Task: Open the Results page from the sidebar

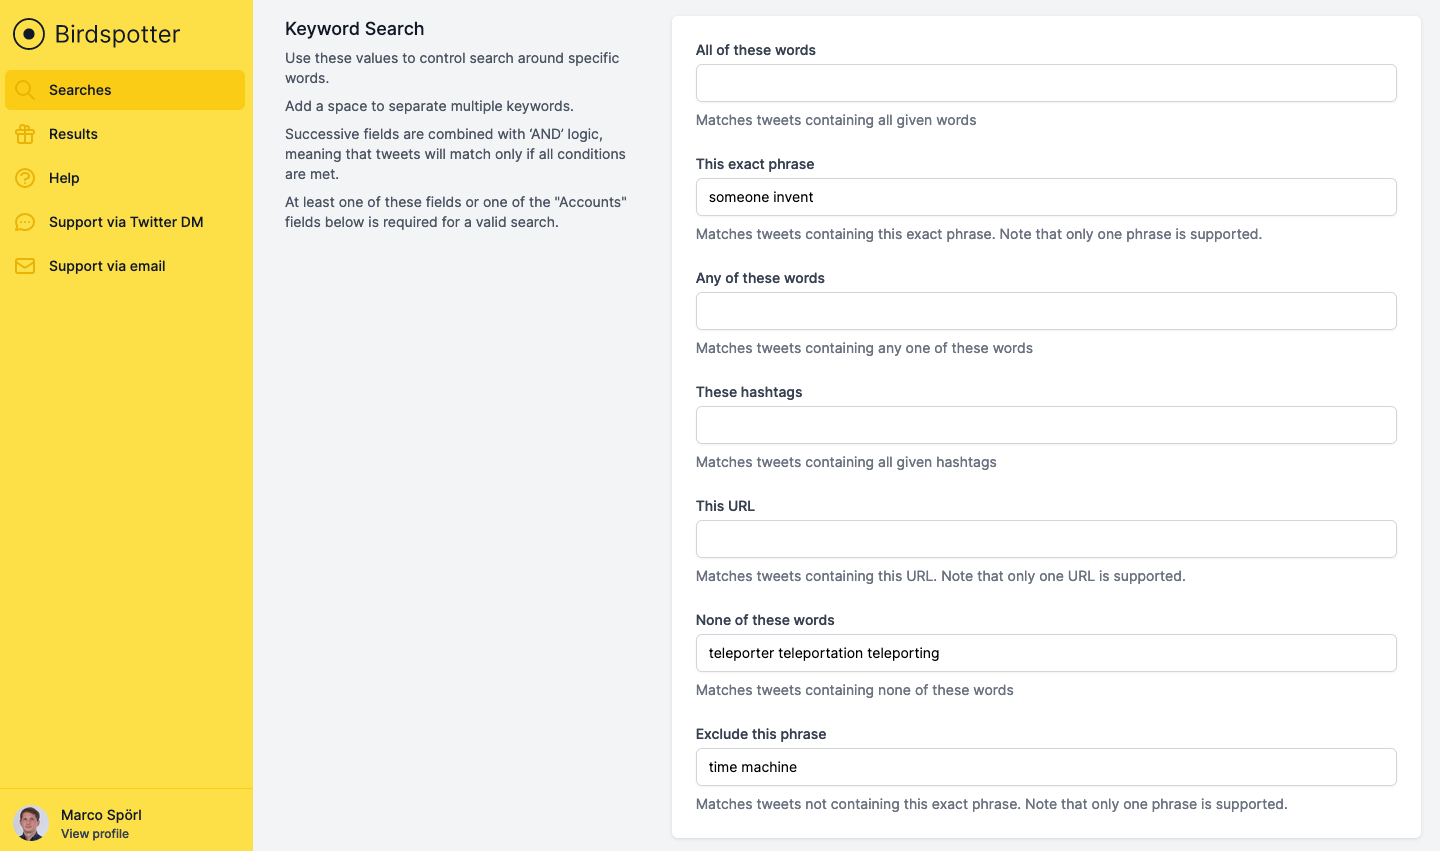Action: (x=73, y=134)
